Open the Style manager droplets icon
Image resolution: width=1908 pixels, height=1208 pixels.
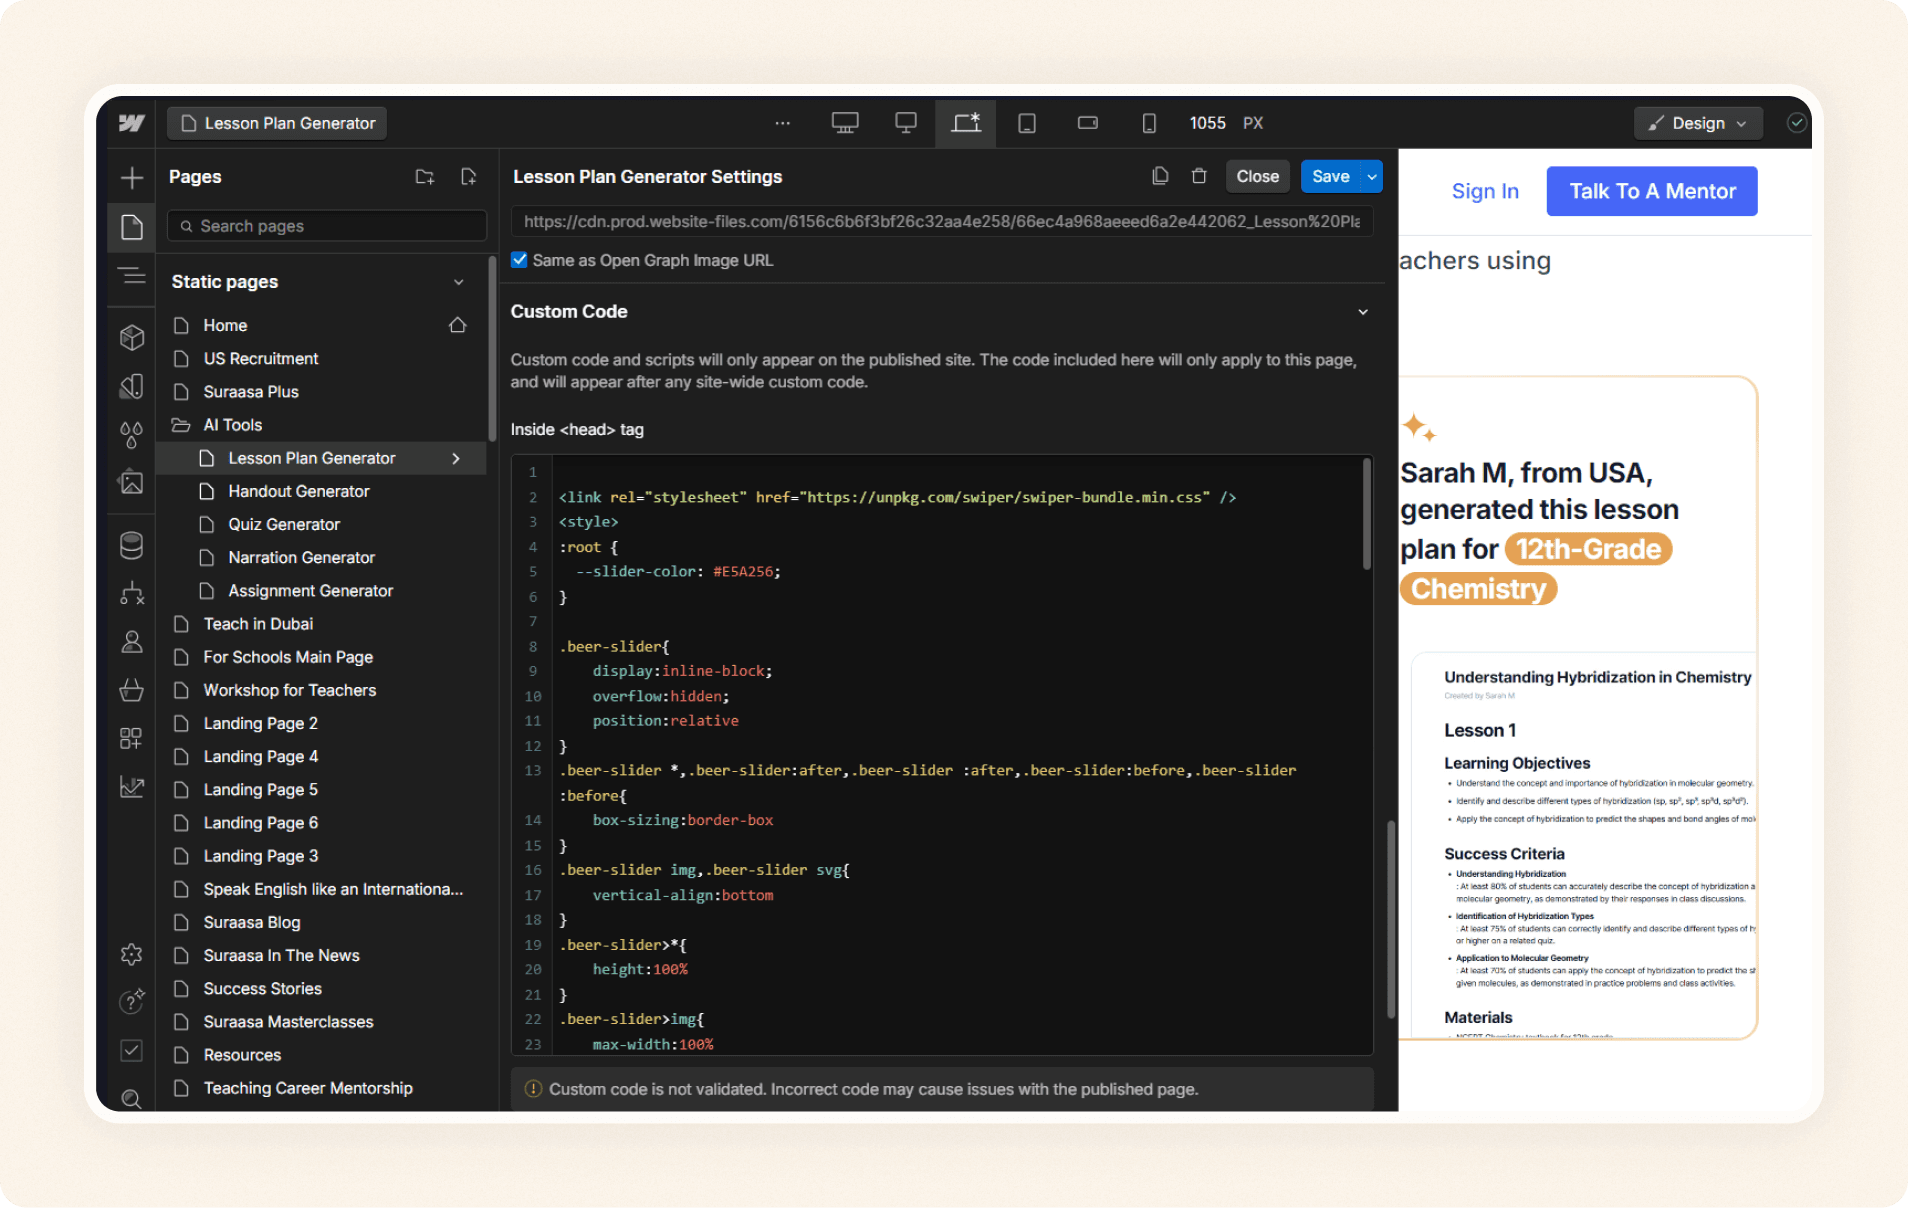coord(131,435)
